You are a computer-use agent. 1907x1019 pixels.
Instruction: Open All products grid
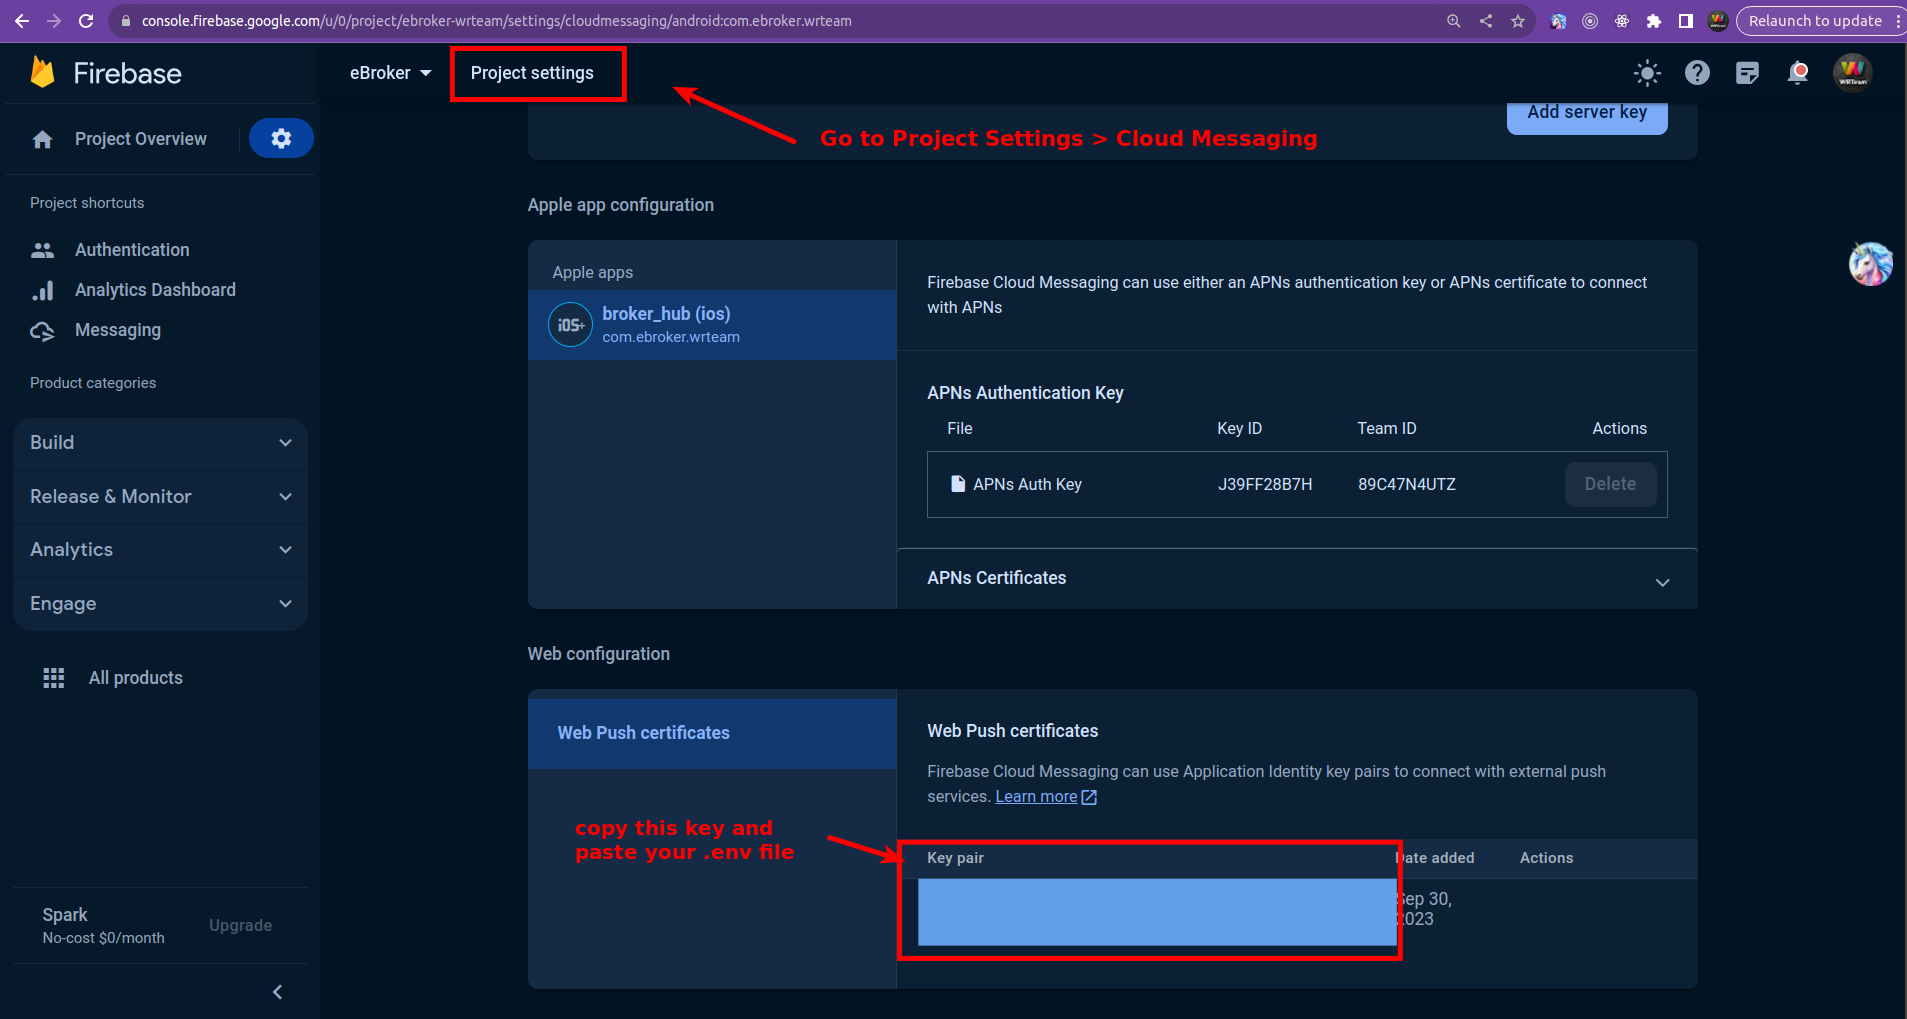click(x=112, y=678)
